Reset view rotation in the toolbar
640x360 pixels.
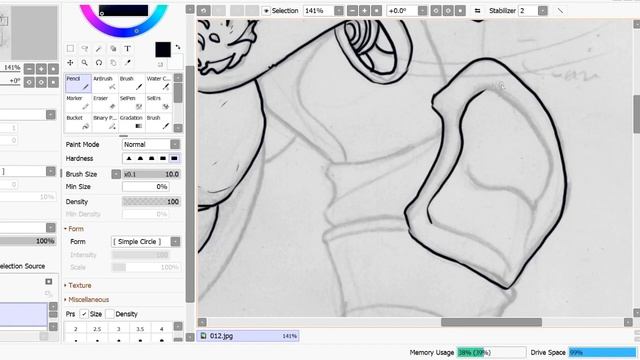(x=460, y=11)
